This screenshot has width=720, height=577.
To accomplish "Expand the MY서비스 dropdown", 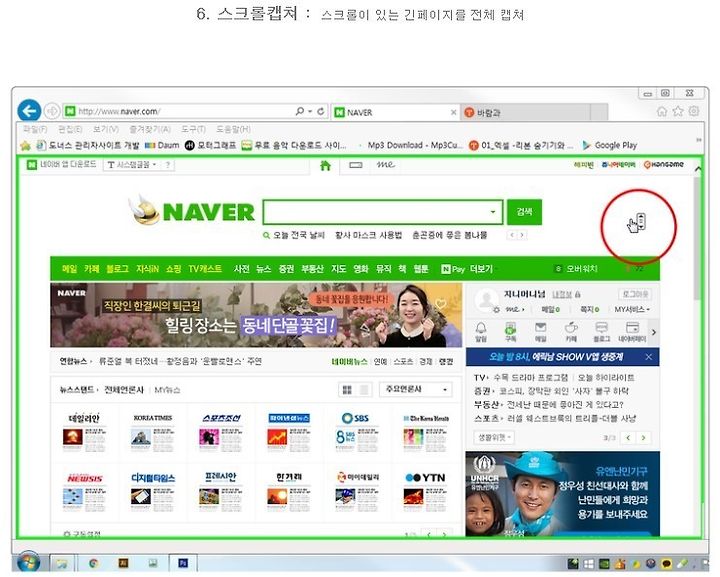I will click(x=632, y=309).
